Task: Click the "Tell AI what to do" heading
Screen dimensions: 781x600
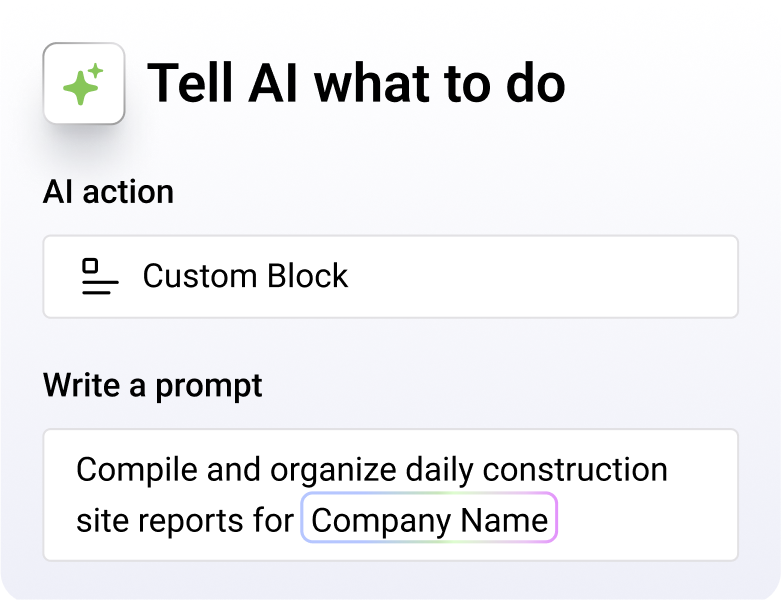Action: (356, 84)
